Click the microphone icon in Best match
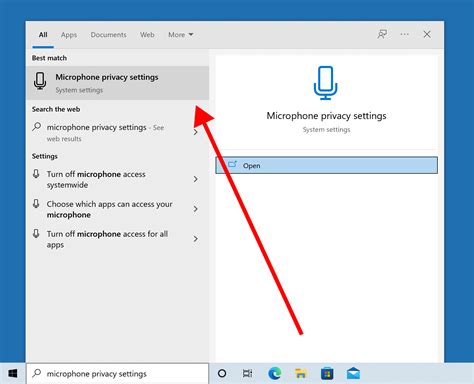Screen dimensions: 474x384 point(40,81)
